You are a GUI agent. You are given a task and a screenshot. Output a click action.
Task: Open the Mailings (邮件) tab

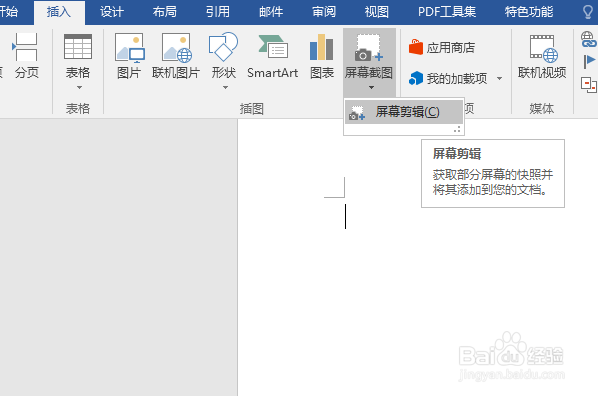click(271, 12)
